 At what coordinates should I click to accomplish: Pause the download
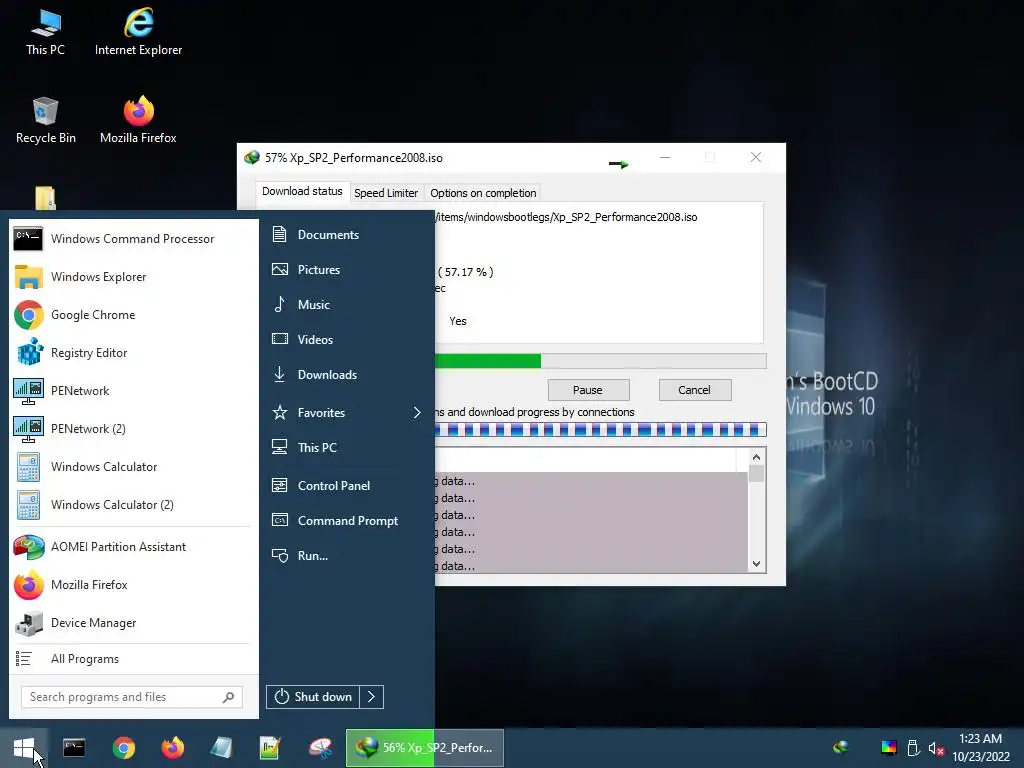pos(588,390)
